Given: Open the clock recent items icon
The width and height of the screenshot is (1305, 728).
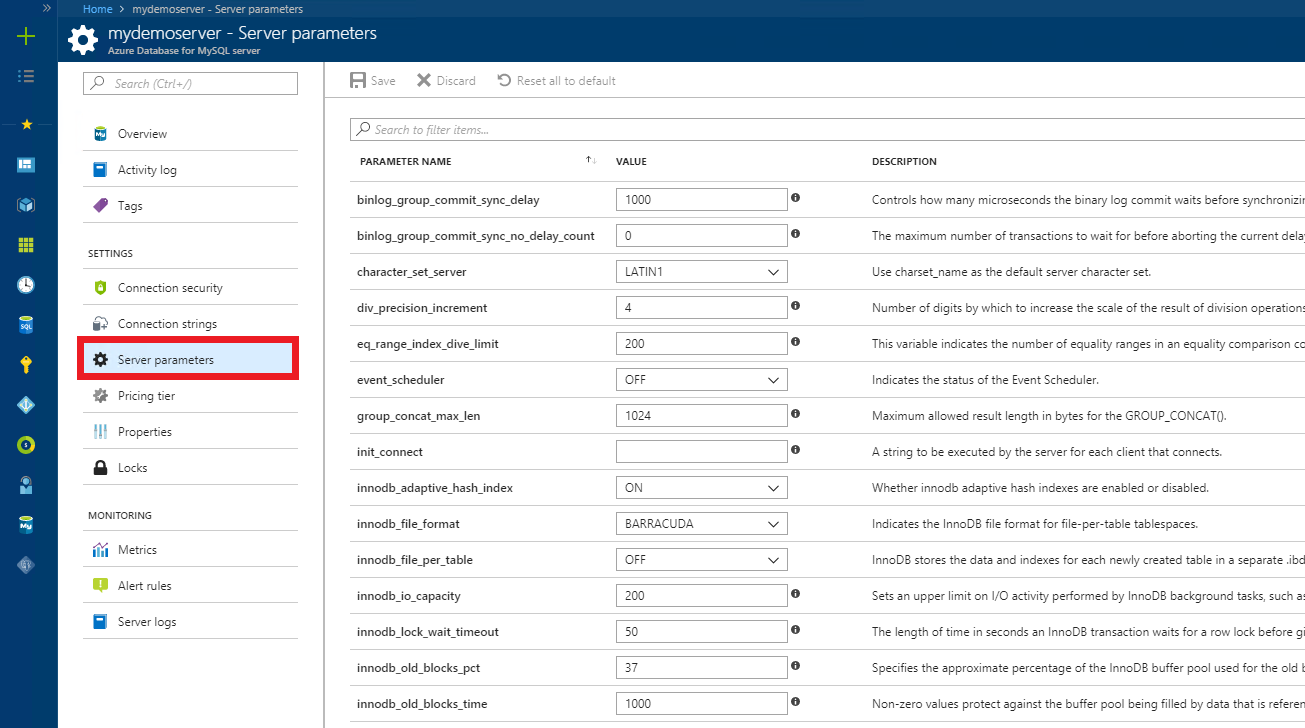Looking at the screenshot, I should tap(26, 284).
